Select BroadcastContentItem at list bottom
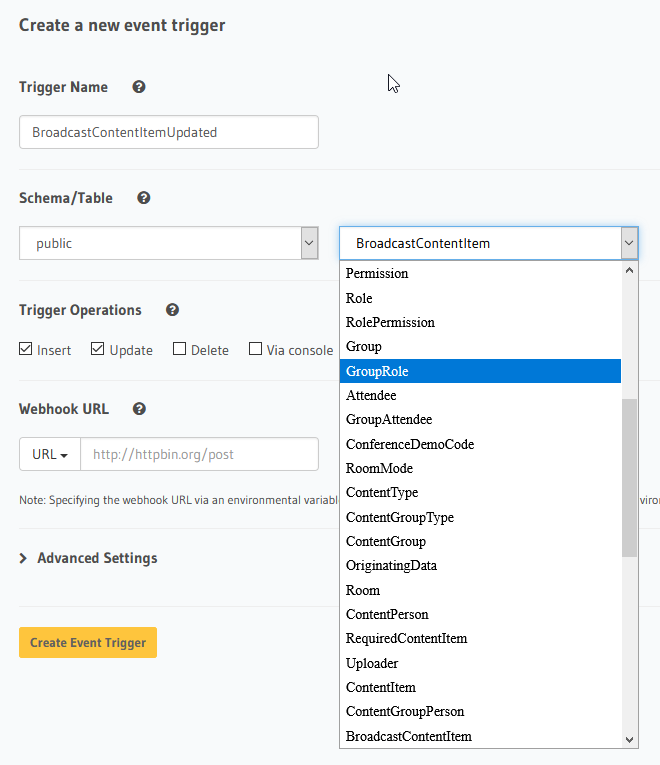The height and width of the screenshot is (765, 660). click(480, 736)
